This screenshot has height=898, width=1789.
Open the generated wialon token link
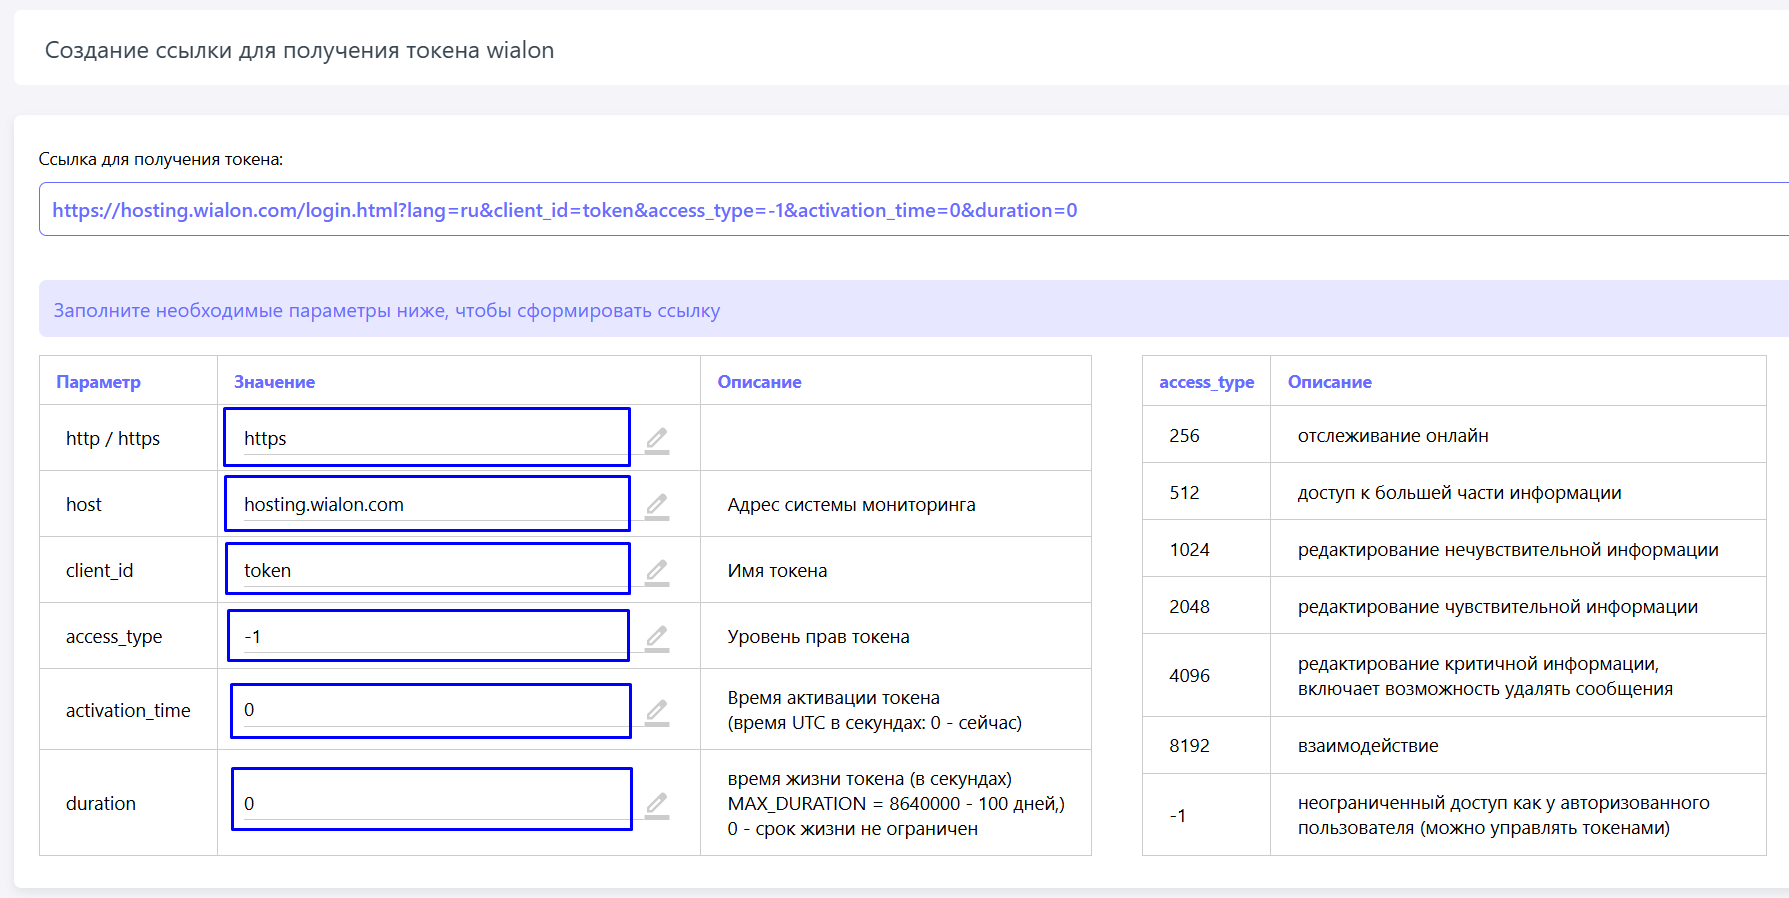pyautogui.click(x=564, y=210)
